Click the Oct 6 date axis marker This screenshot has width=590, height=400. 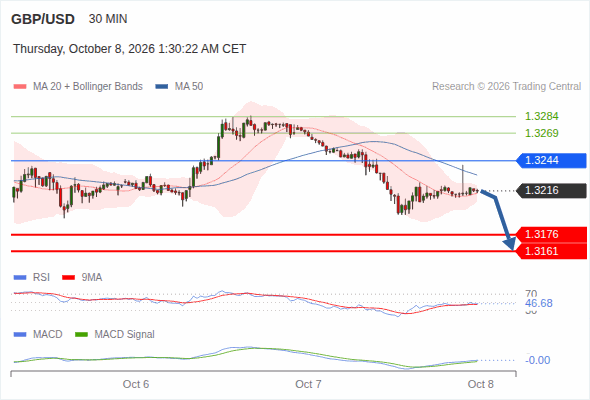(136, 384)
